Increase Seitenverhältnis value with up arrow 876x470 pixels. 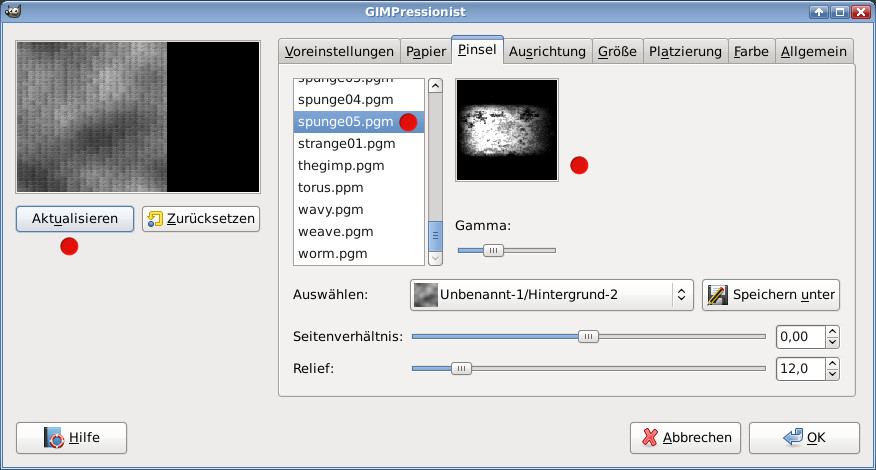(832, 331)
